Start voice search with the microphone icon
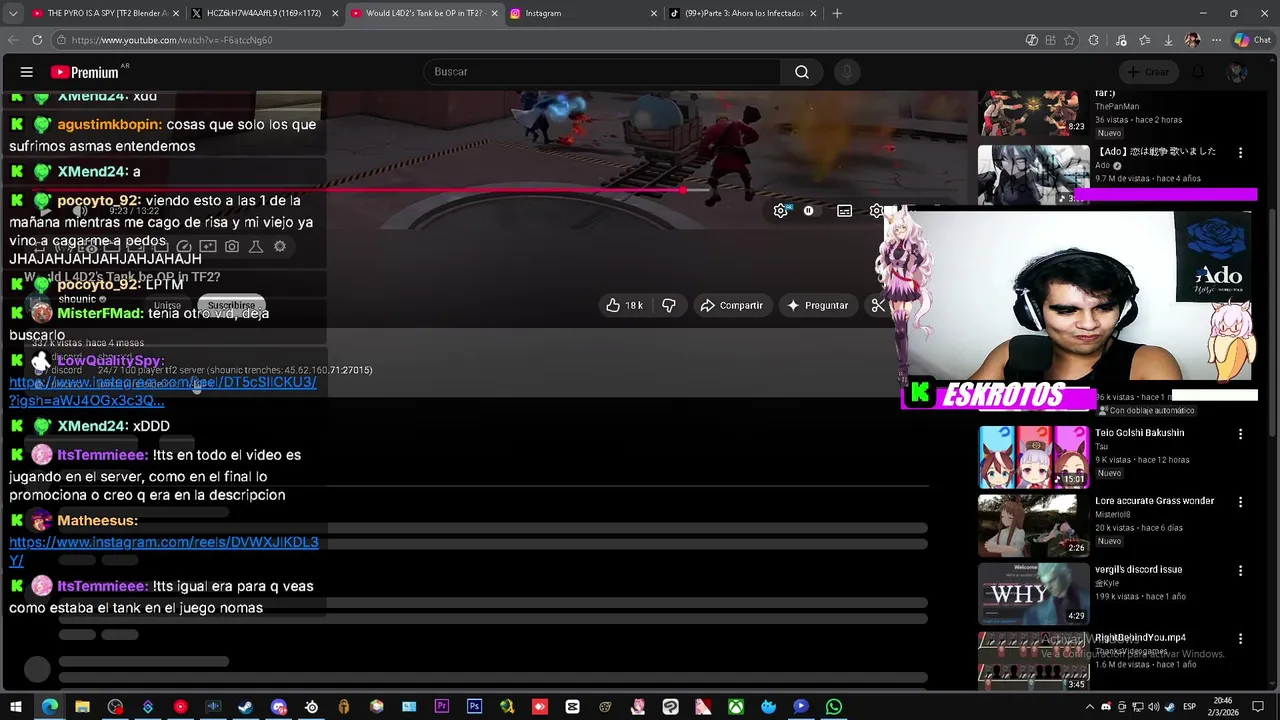 click(847, 72)
